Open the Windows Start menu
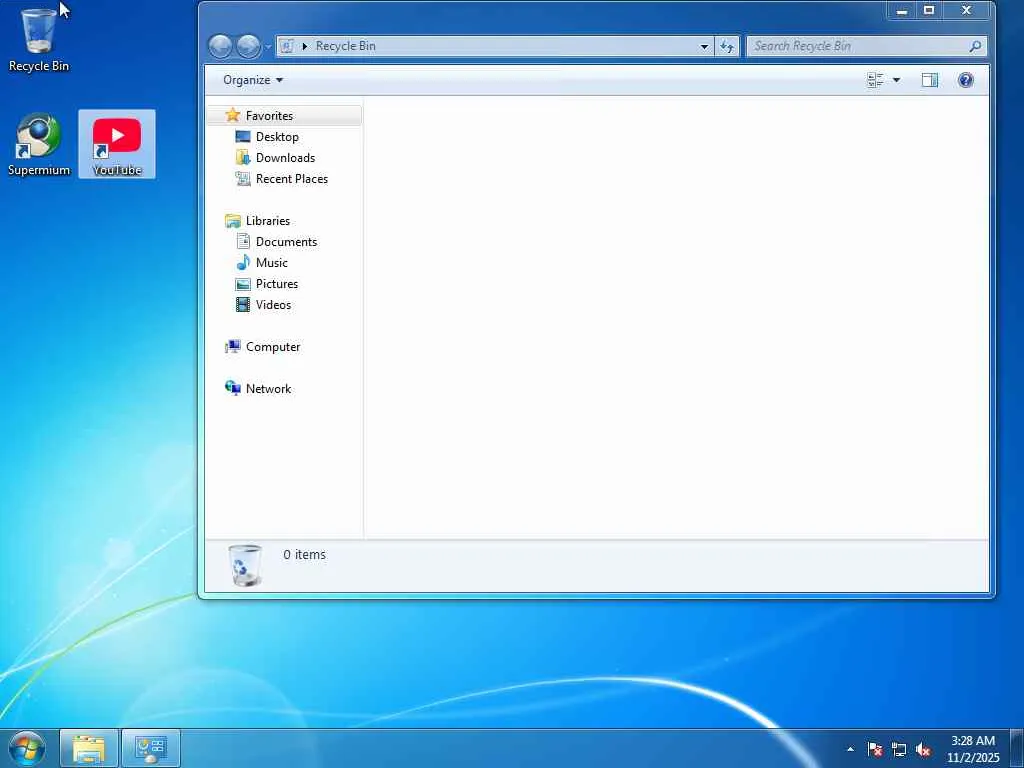This screenshot has height=768, width=1024. (27, 749)
